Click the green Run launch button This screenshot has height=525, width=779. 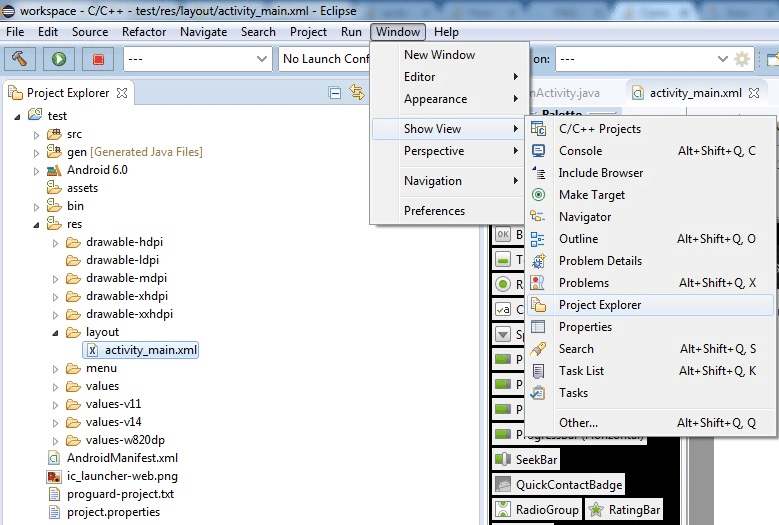[59, 59]
